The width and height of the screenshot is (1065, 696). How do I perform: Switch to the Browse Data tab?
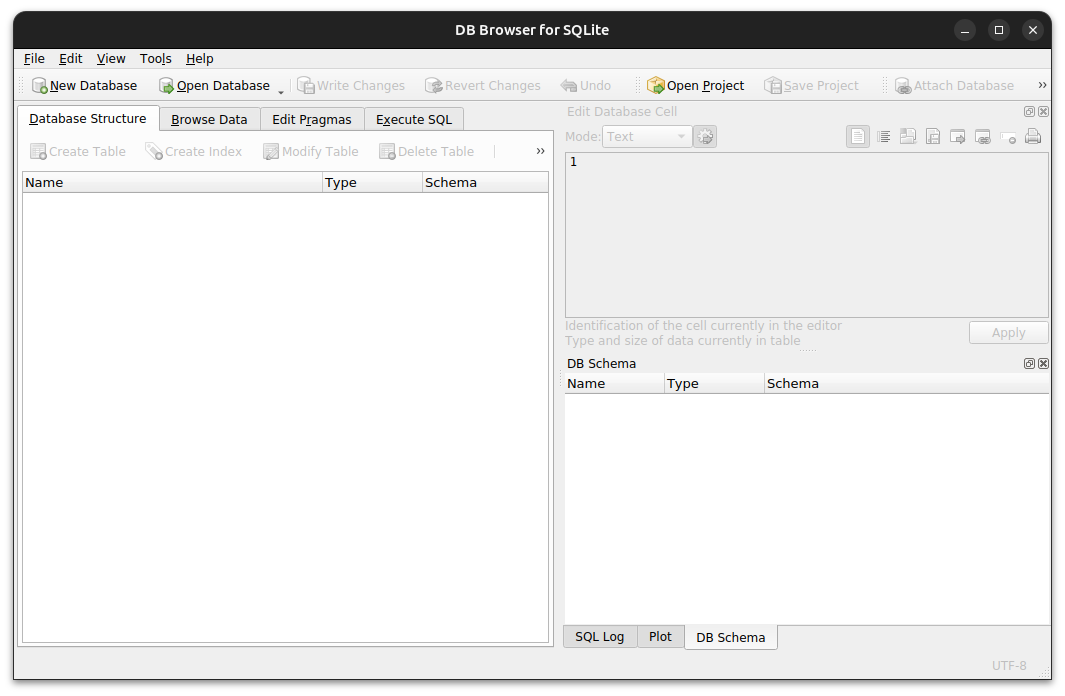(x=208, y=119)
